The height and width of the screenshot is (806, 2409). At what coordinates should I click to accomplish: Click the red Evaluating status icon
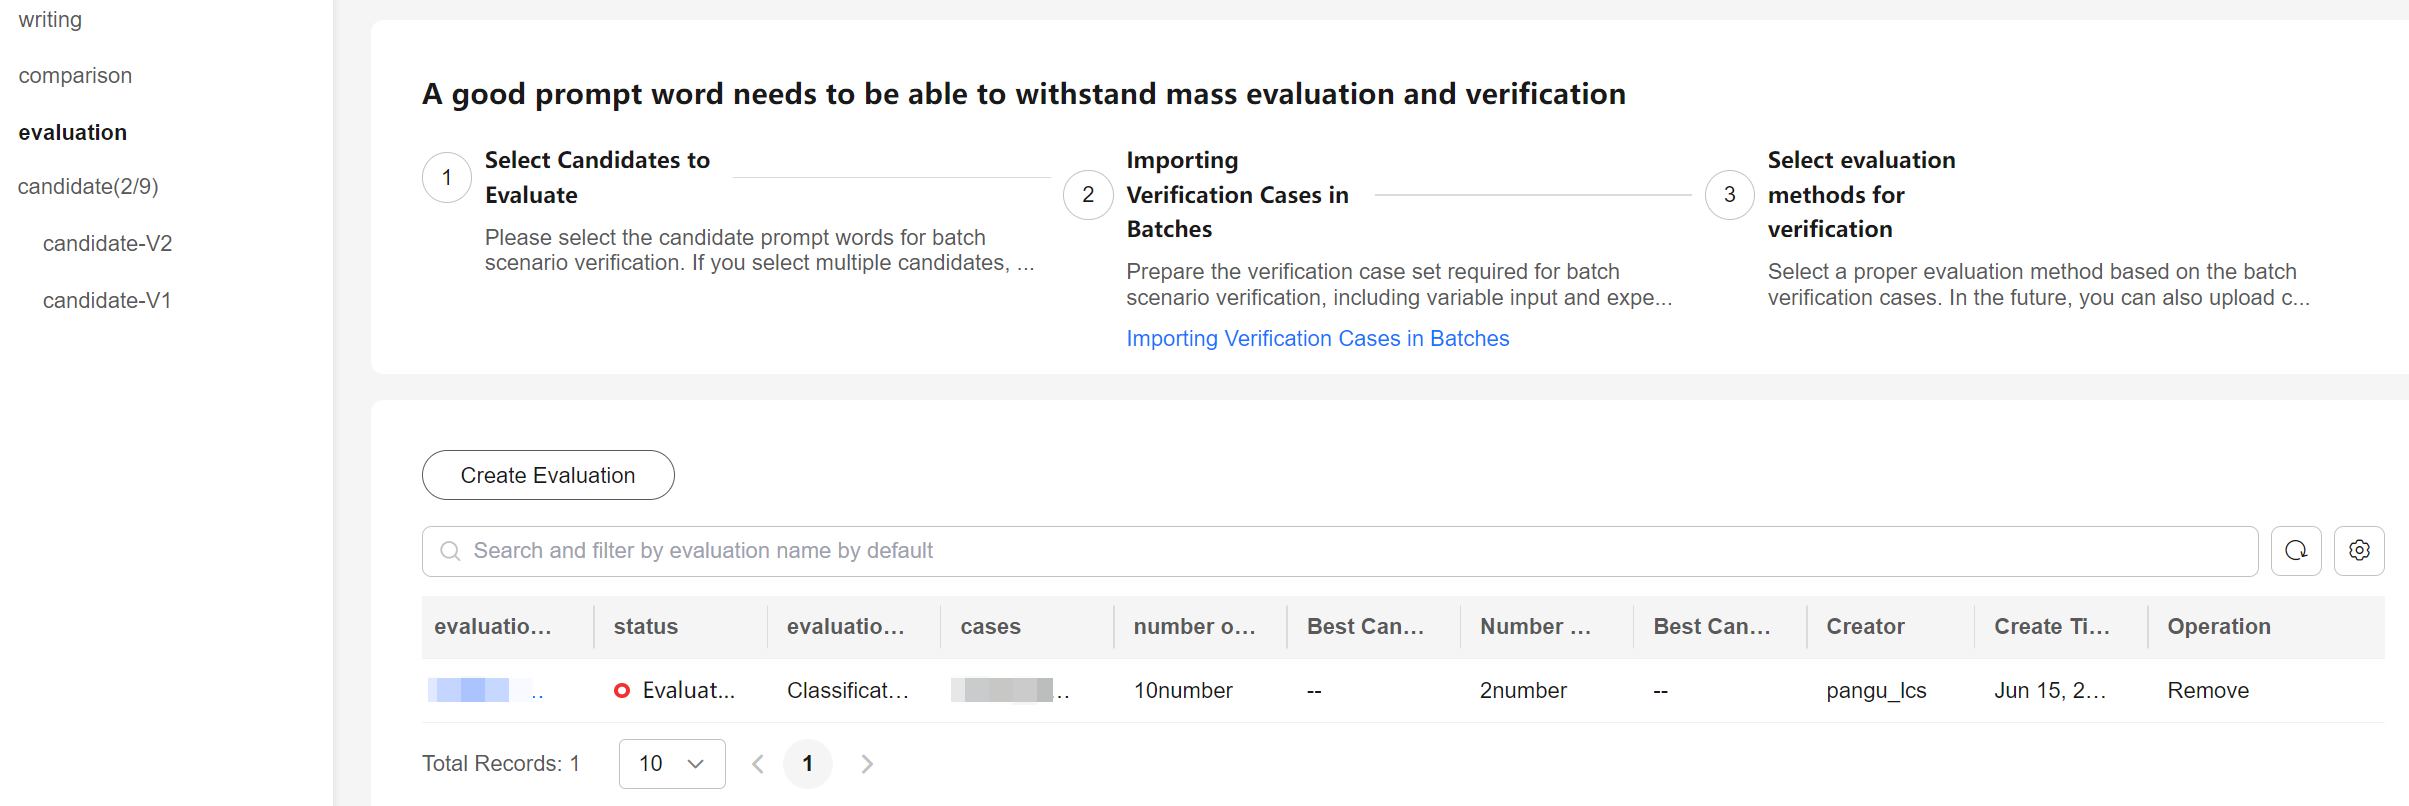click(622, 690)
